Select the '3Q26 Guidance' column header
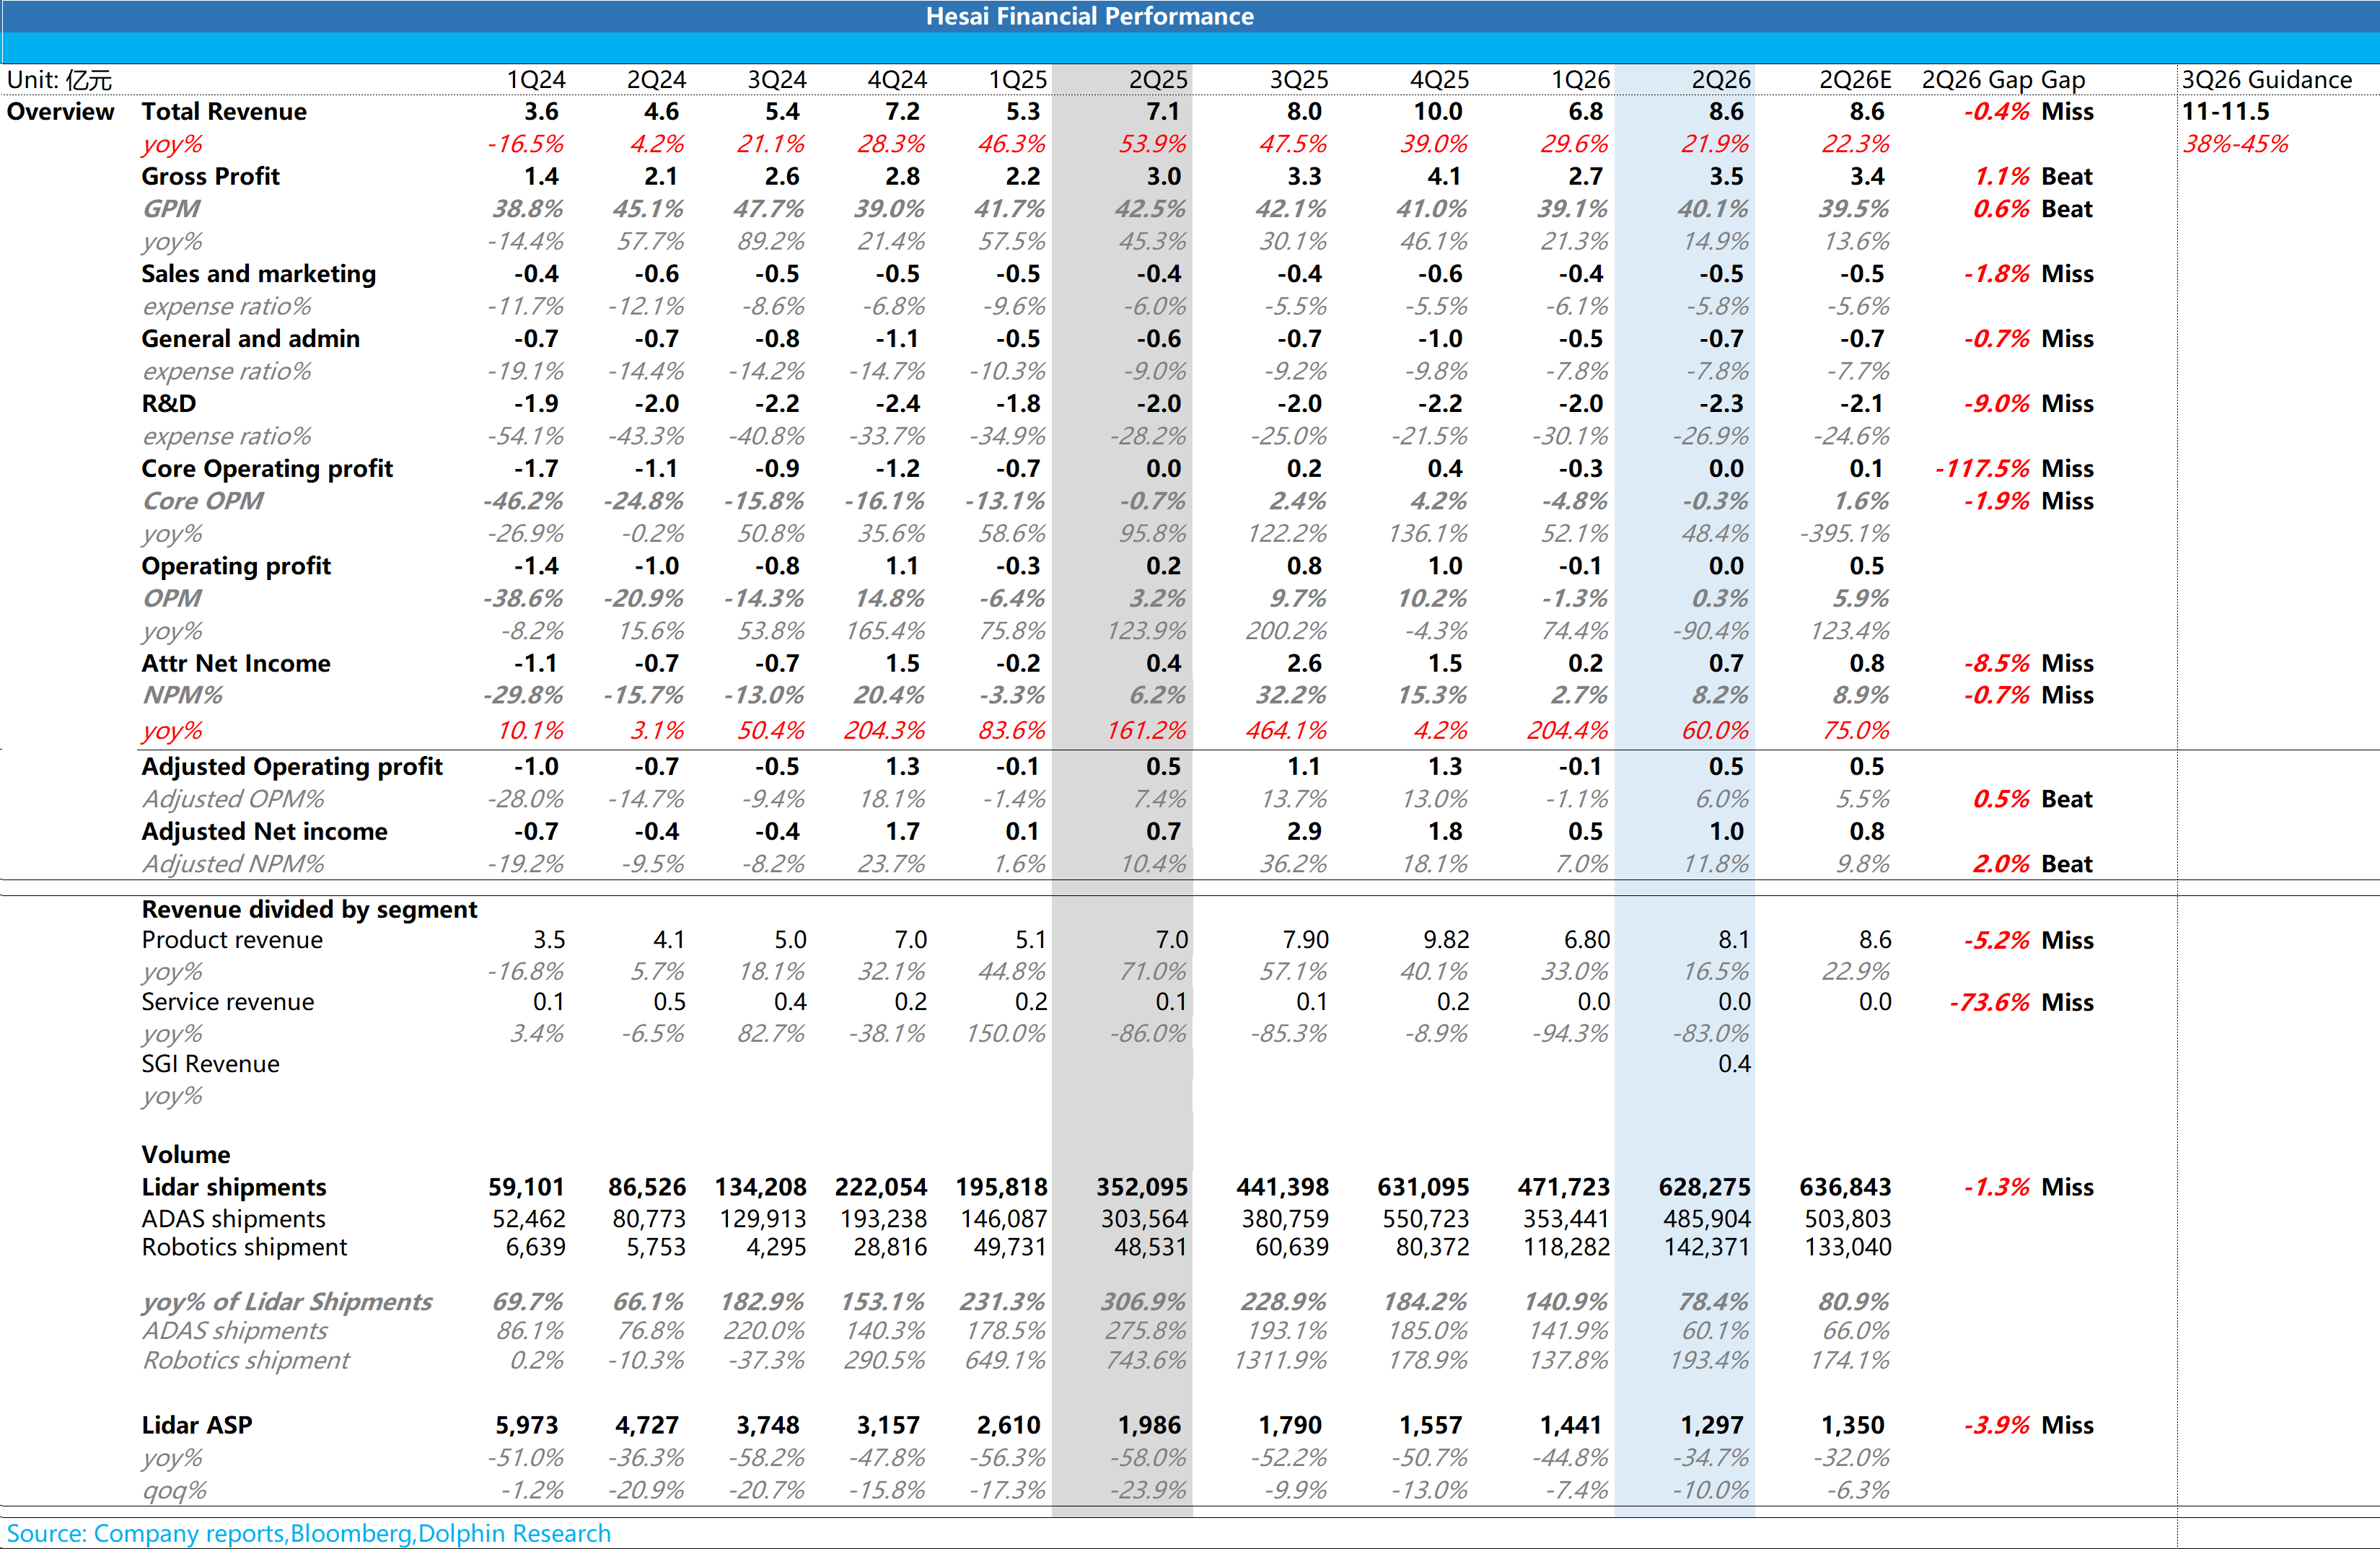This screenshot has height=1549, width=2380. 2267,80
